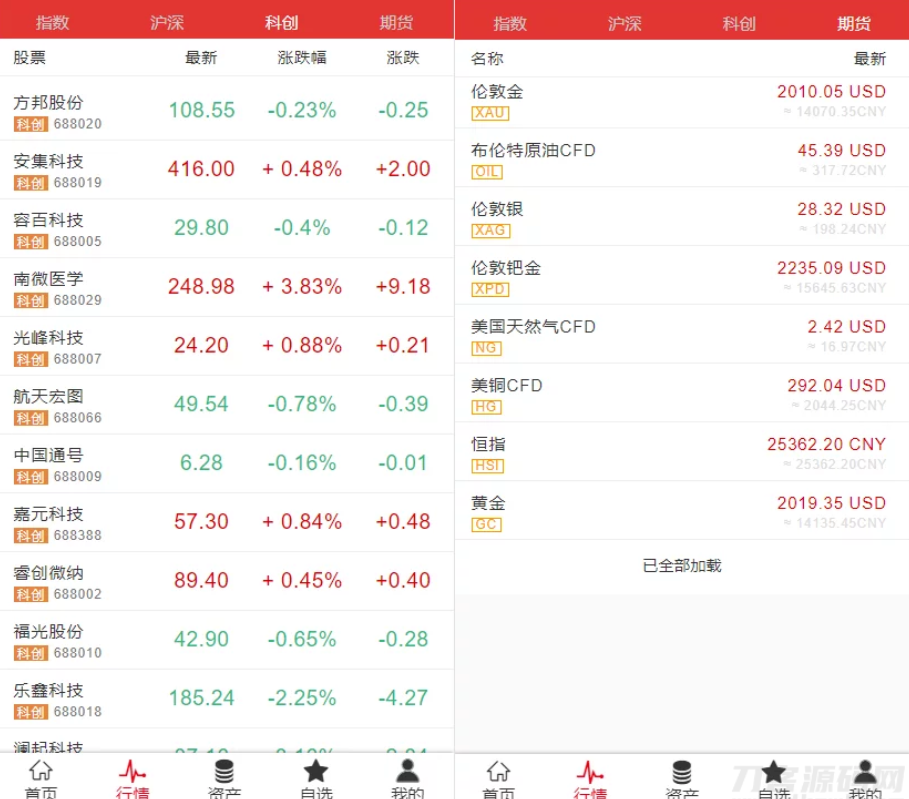Open 嘉元科技 stock name
This screenshot has height=799, width=909.
(48, 514)
